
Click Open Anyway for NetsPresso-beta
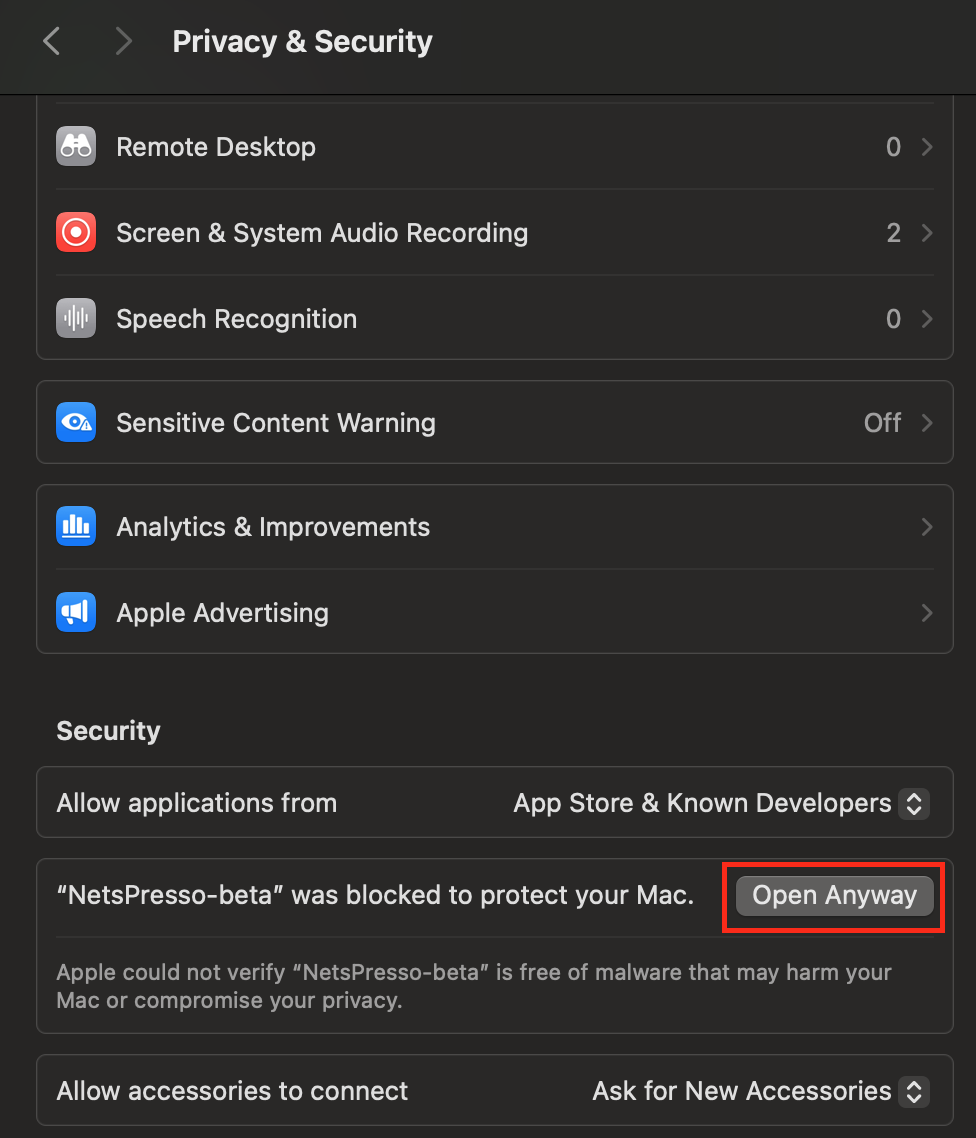[834, 896]
